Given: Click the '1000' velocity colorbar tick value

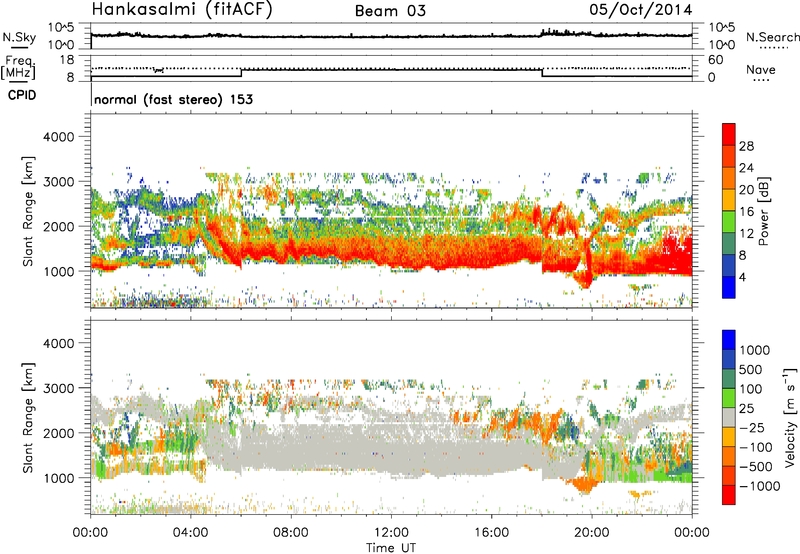Looking at the screenshot, I should pyautogui.click(x=755, y=350).
